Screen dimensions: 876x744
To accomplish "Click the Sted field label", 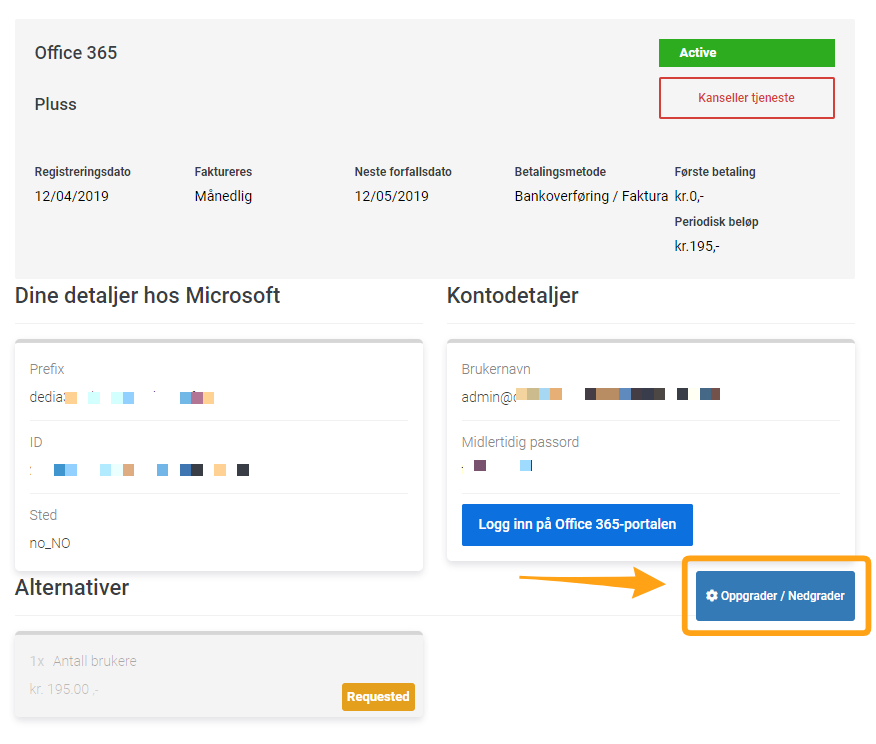I will [44, 515].
